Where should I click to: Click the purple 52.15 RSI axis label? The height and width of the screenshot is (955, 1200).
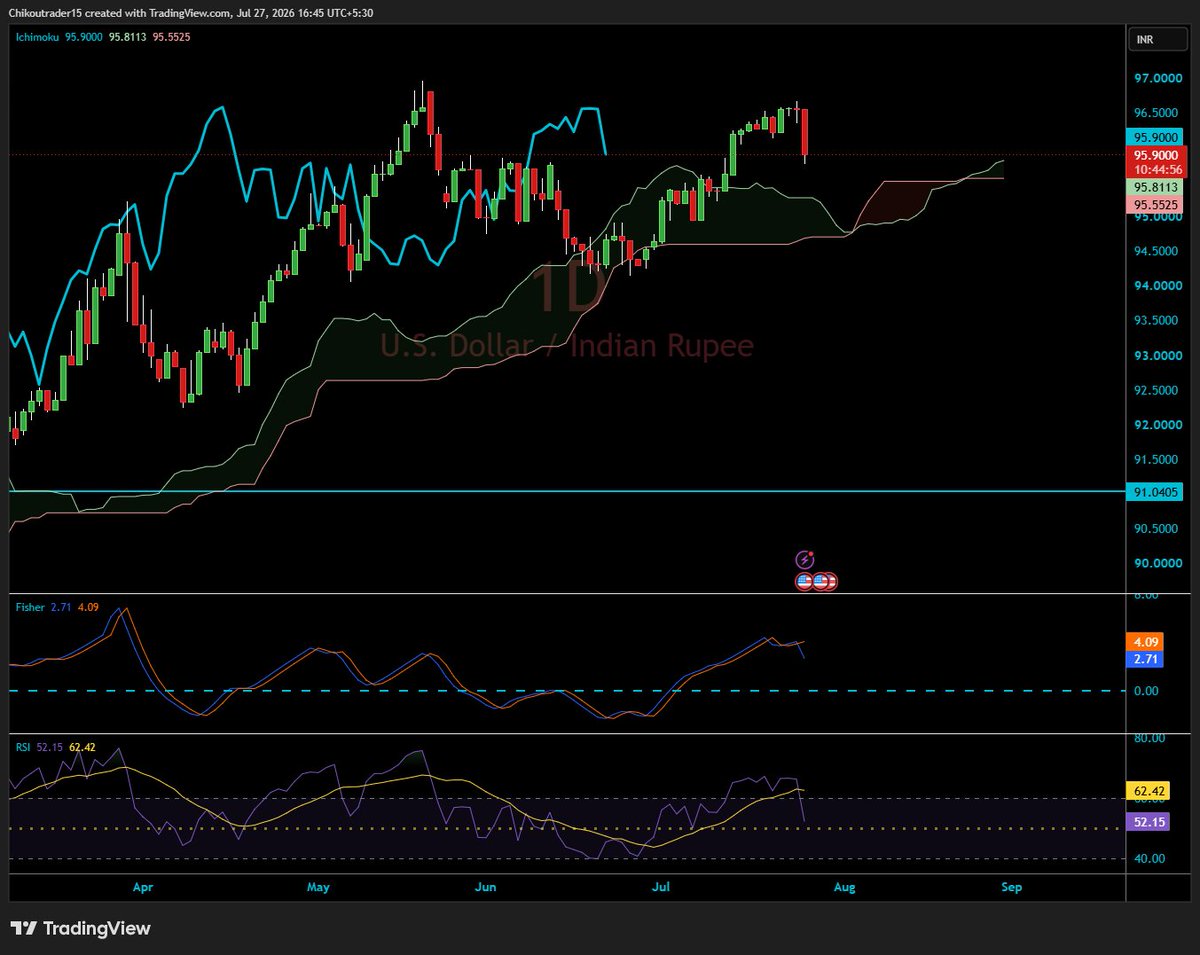click(x=1148, y=822)
